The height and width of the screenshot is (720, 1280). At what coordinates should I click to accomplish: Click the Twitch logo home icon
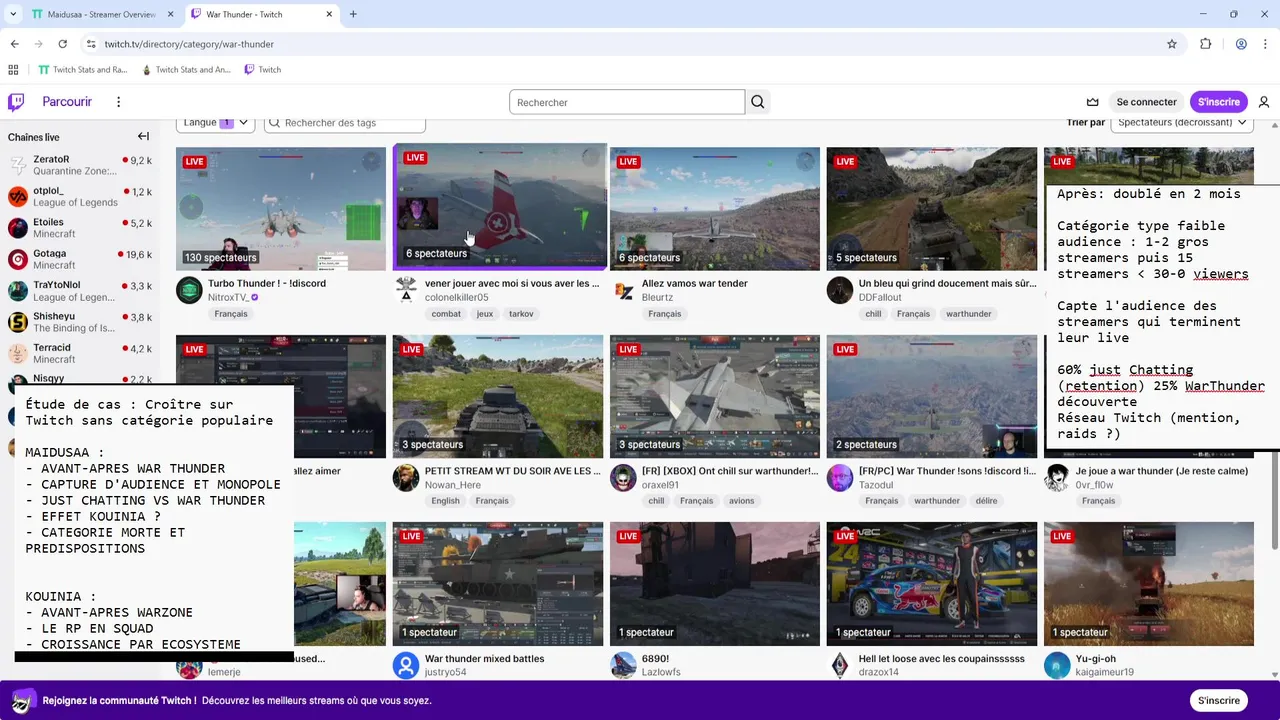point(16,102)
